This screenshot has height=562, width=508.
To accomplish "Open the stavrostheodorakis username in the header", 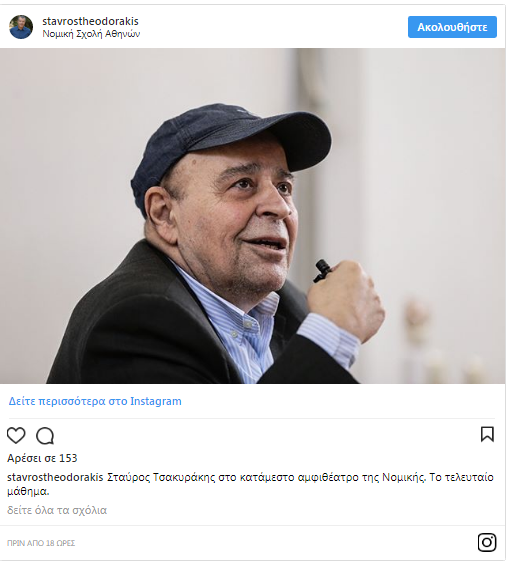I will click(x=90, y=21).
